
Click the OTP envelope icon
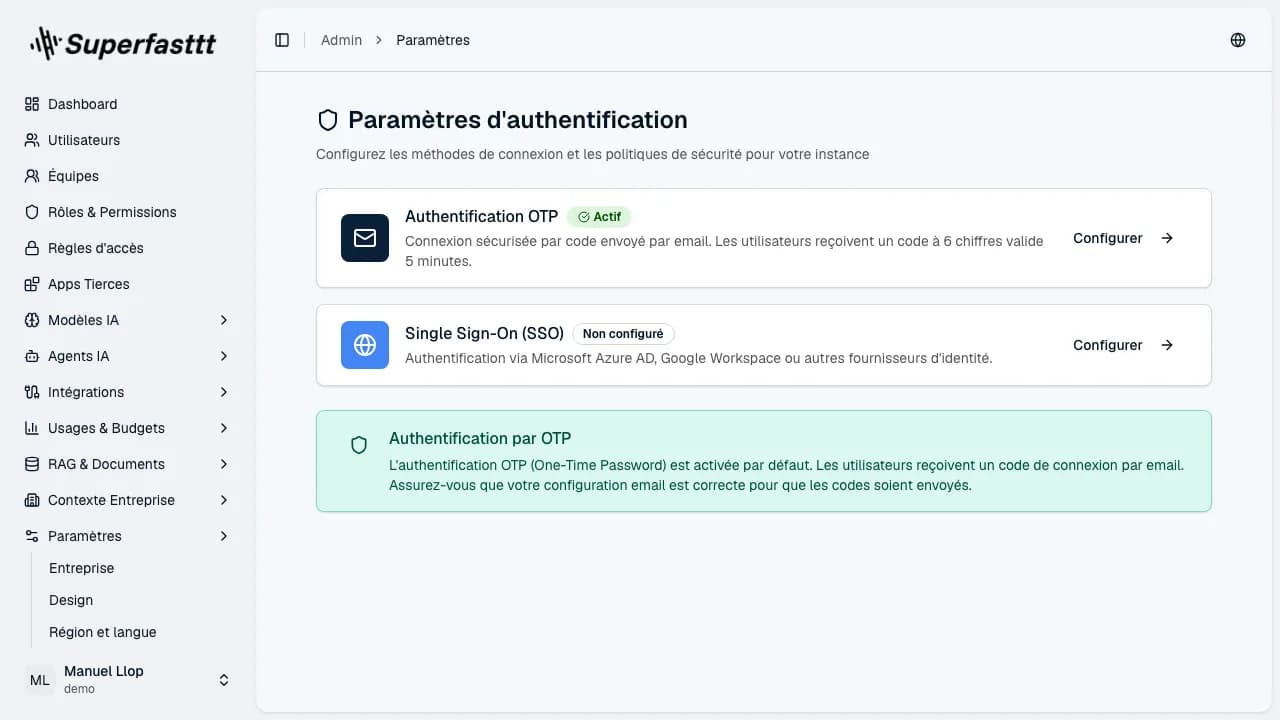tap(365, 238)
